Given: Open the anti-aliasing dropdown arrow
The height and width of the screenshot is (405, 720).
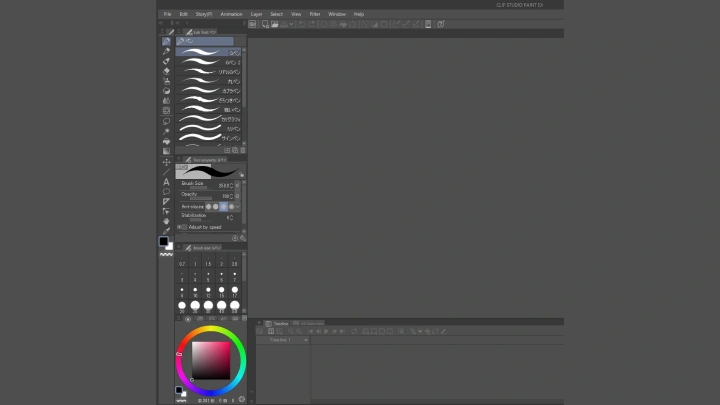Looking at the screenshot, I should (x=238, y=207).
